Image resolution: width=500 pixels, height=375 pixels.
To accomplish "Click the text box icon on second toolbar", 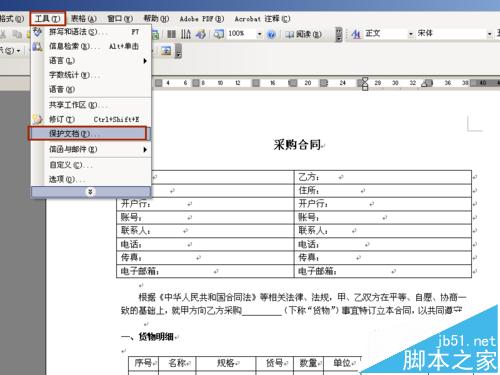I will coord(166,51).
